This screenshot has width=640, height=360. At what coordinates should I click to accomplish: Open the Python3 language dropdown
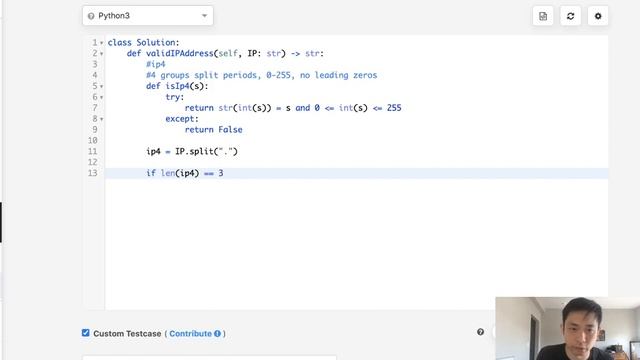click(x=147, y=16)
